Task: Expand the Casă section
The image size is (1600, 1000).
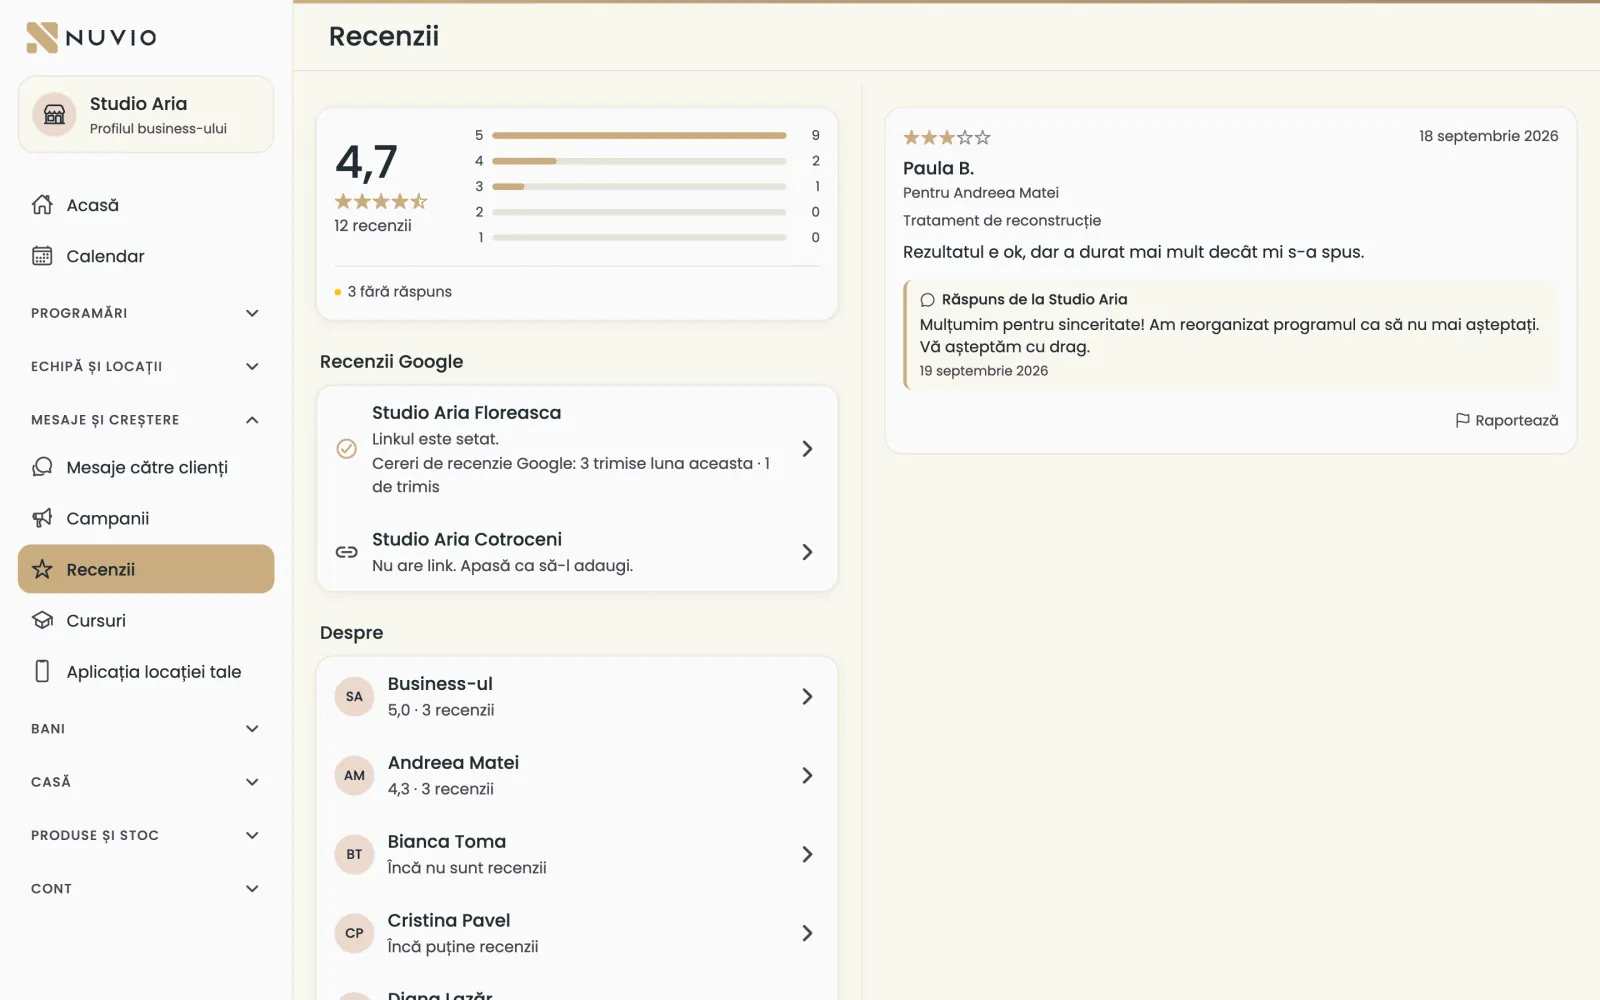Action: [146, 782]
